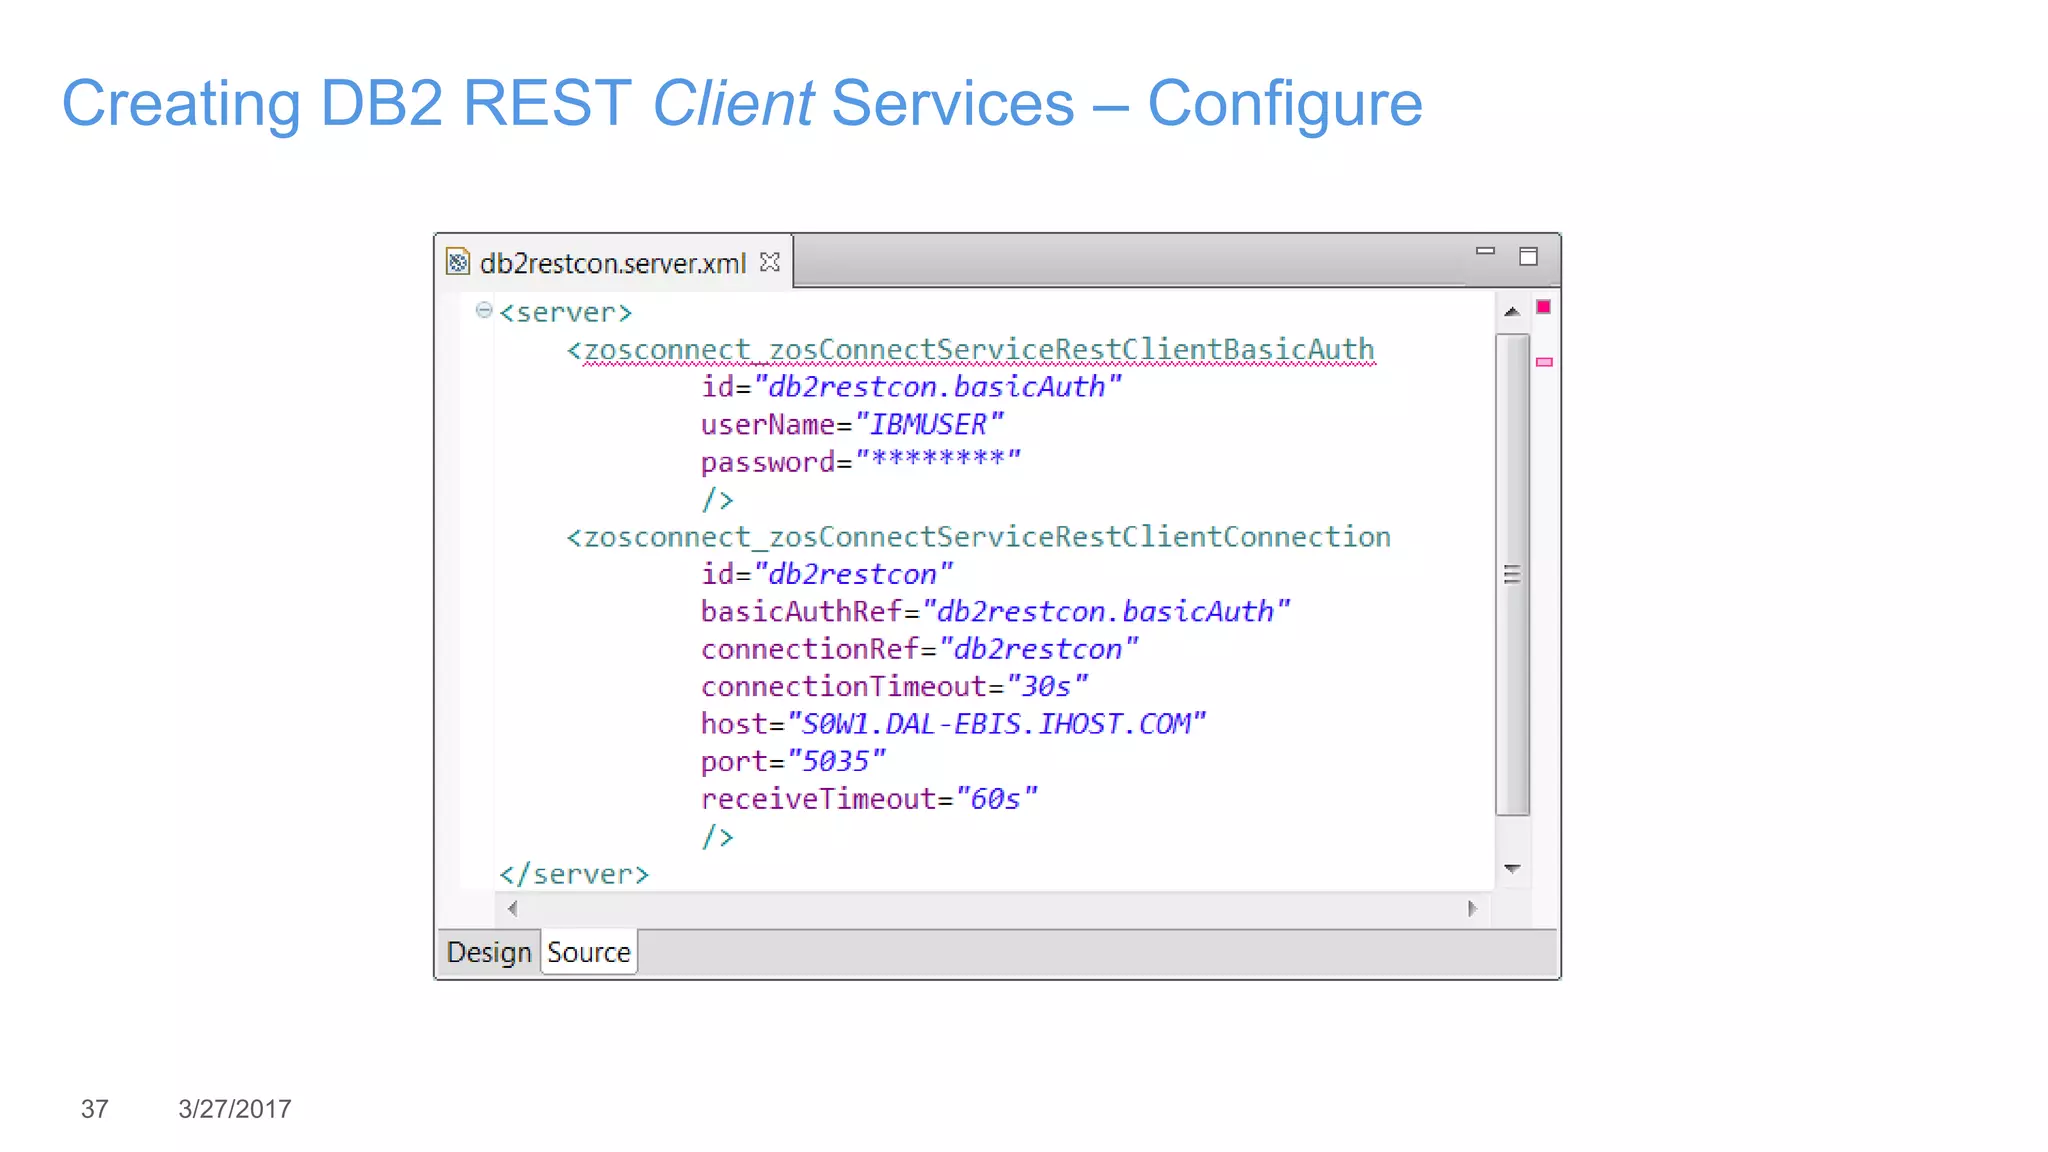Select the db2restcon.server.xml editor tab
This screenshot has width=2048, height=1152.
pos(613,262)
